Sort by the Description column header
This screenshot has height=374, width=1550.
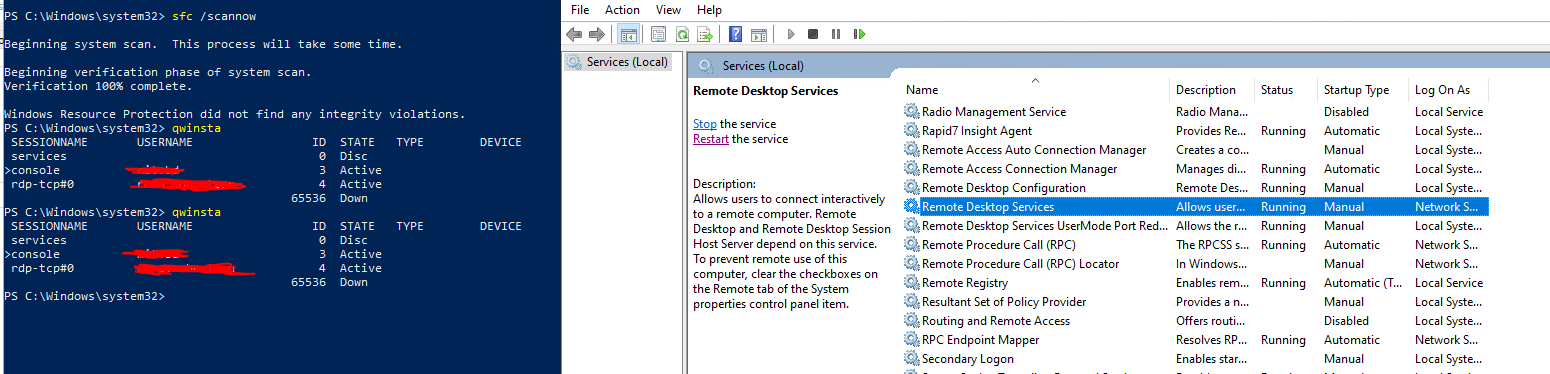click(x=1206, y=90)
